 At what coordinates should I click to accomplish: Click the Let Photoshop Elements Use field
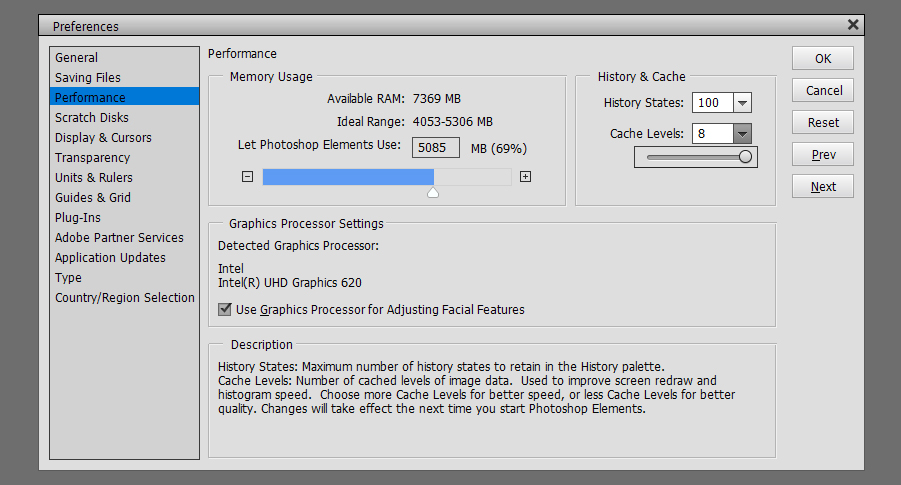tap(436, 148)
